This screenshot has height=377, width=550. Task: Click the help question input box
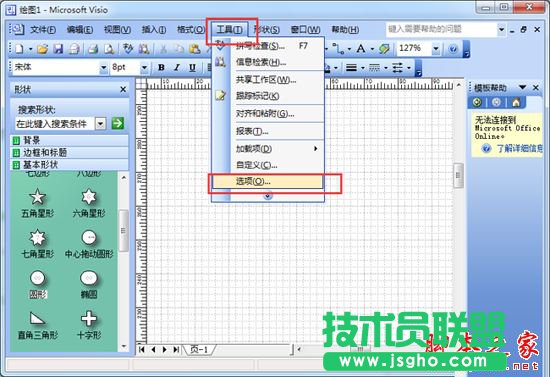pyautogui.click(x=442, y=29)
